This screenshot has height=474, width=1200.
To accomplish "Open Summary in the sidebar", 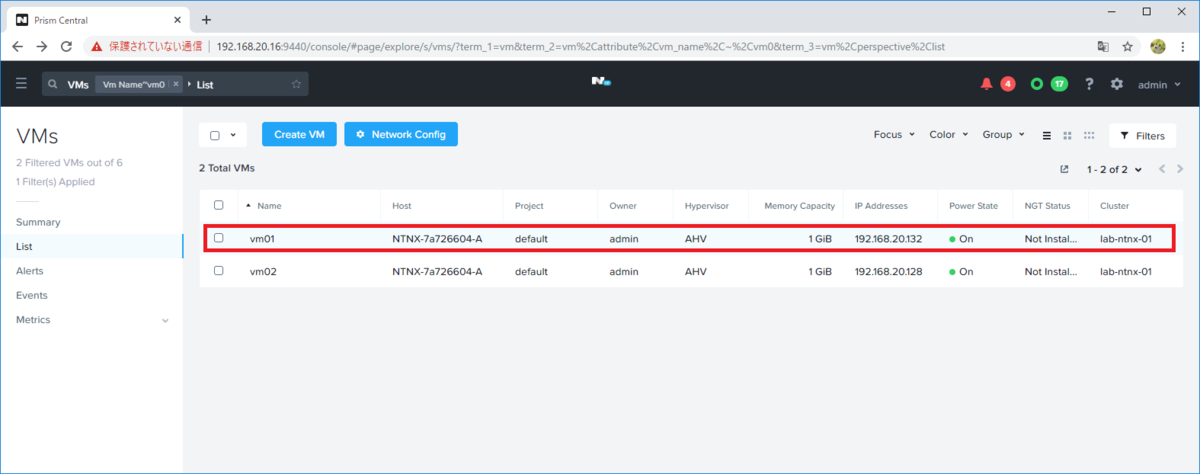I will tap(38, 222).
